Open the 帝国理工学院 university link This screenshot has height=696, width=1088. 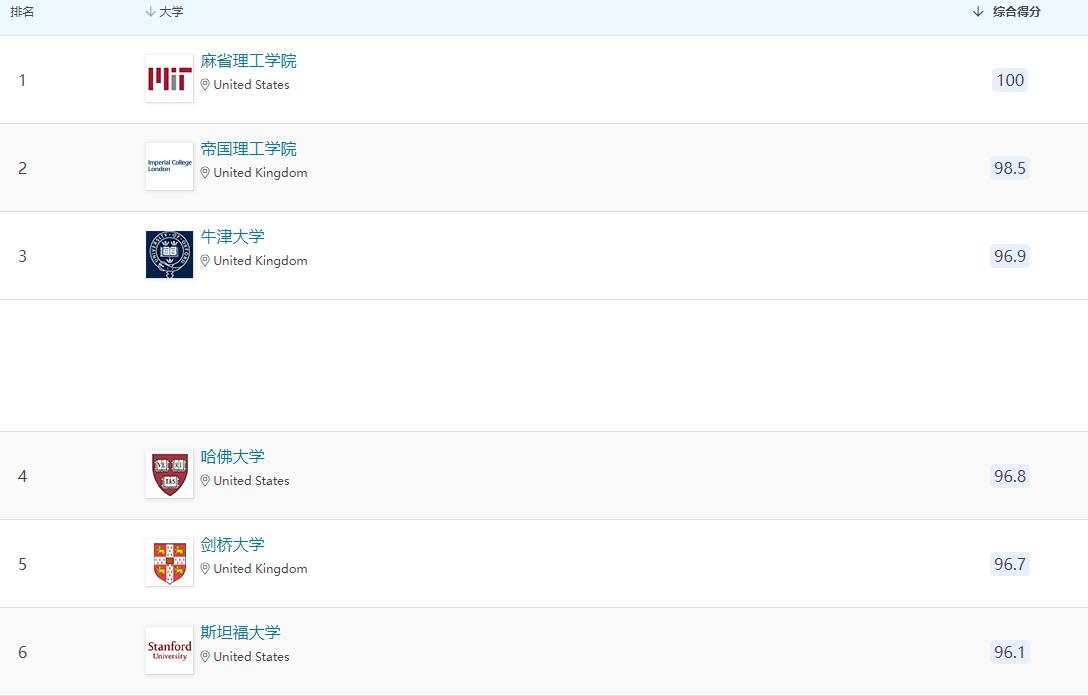(x=248, y=149)
